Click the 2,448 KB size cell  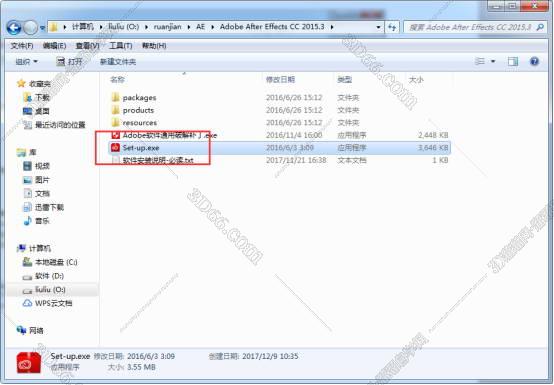[433, 135]
